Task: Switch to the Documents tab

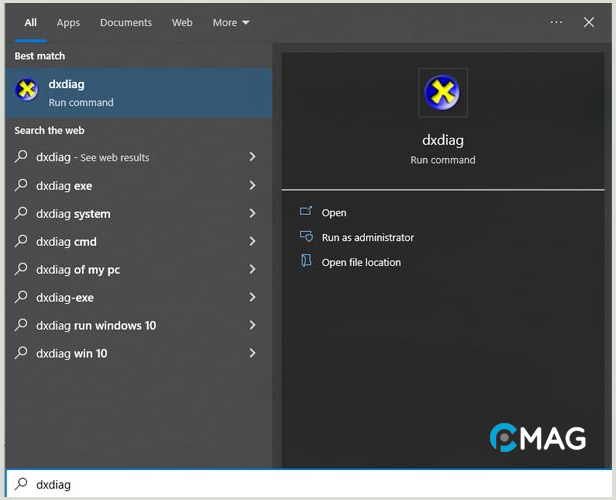Action: [126, 22]
